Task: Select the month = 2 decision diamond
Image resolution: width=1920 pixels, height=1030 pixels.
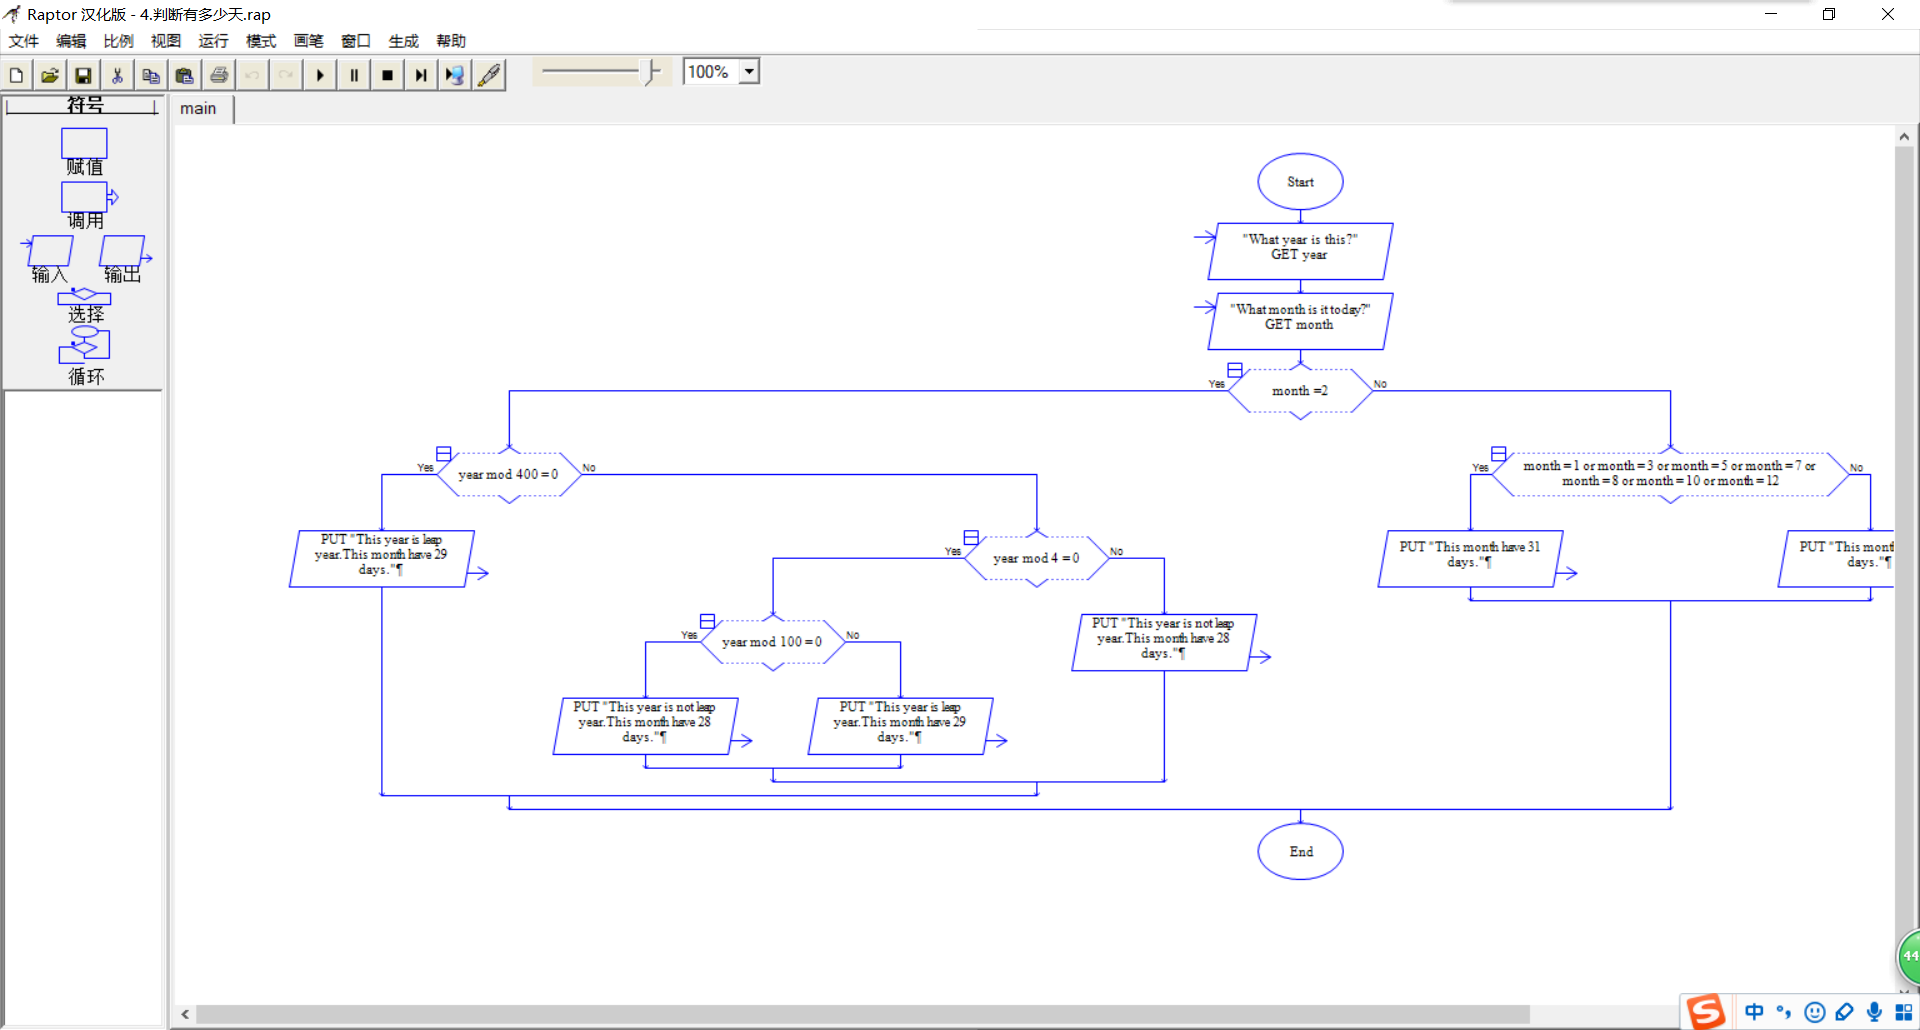Action: pyautogui.click(x=1300, y=391)
